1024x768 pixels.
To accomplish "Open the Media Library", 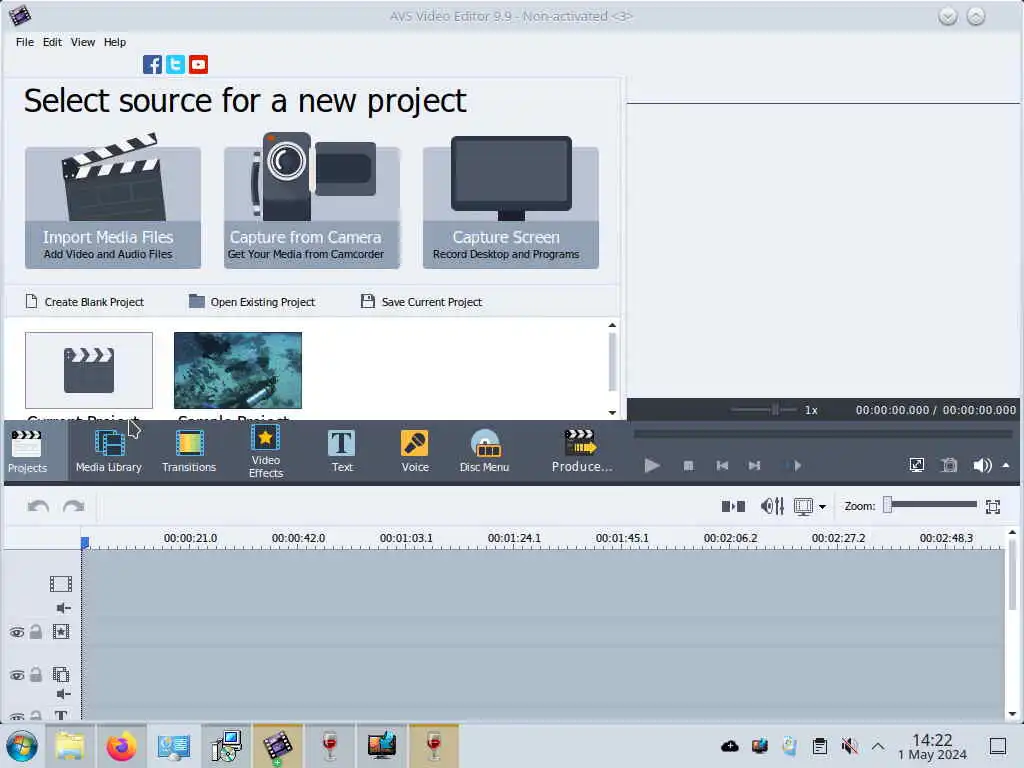I will click(108, 452).
